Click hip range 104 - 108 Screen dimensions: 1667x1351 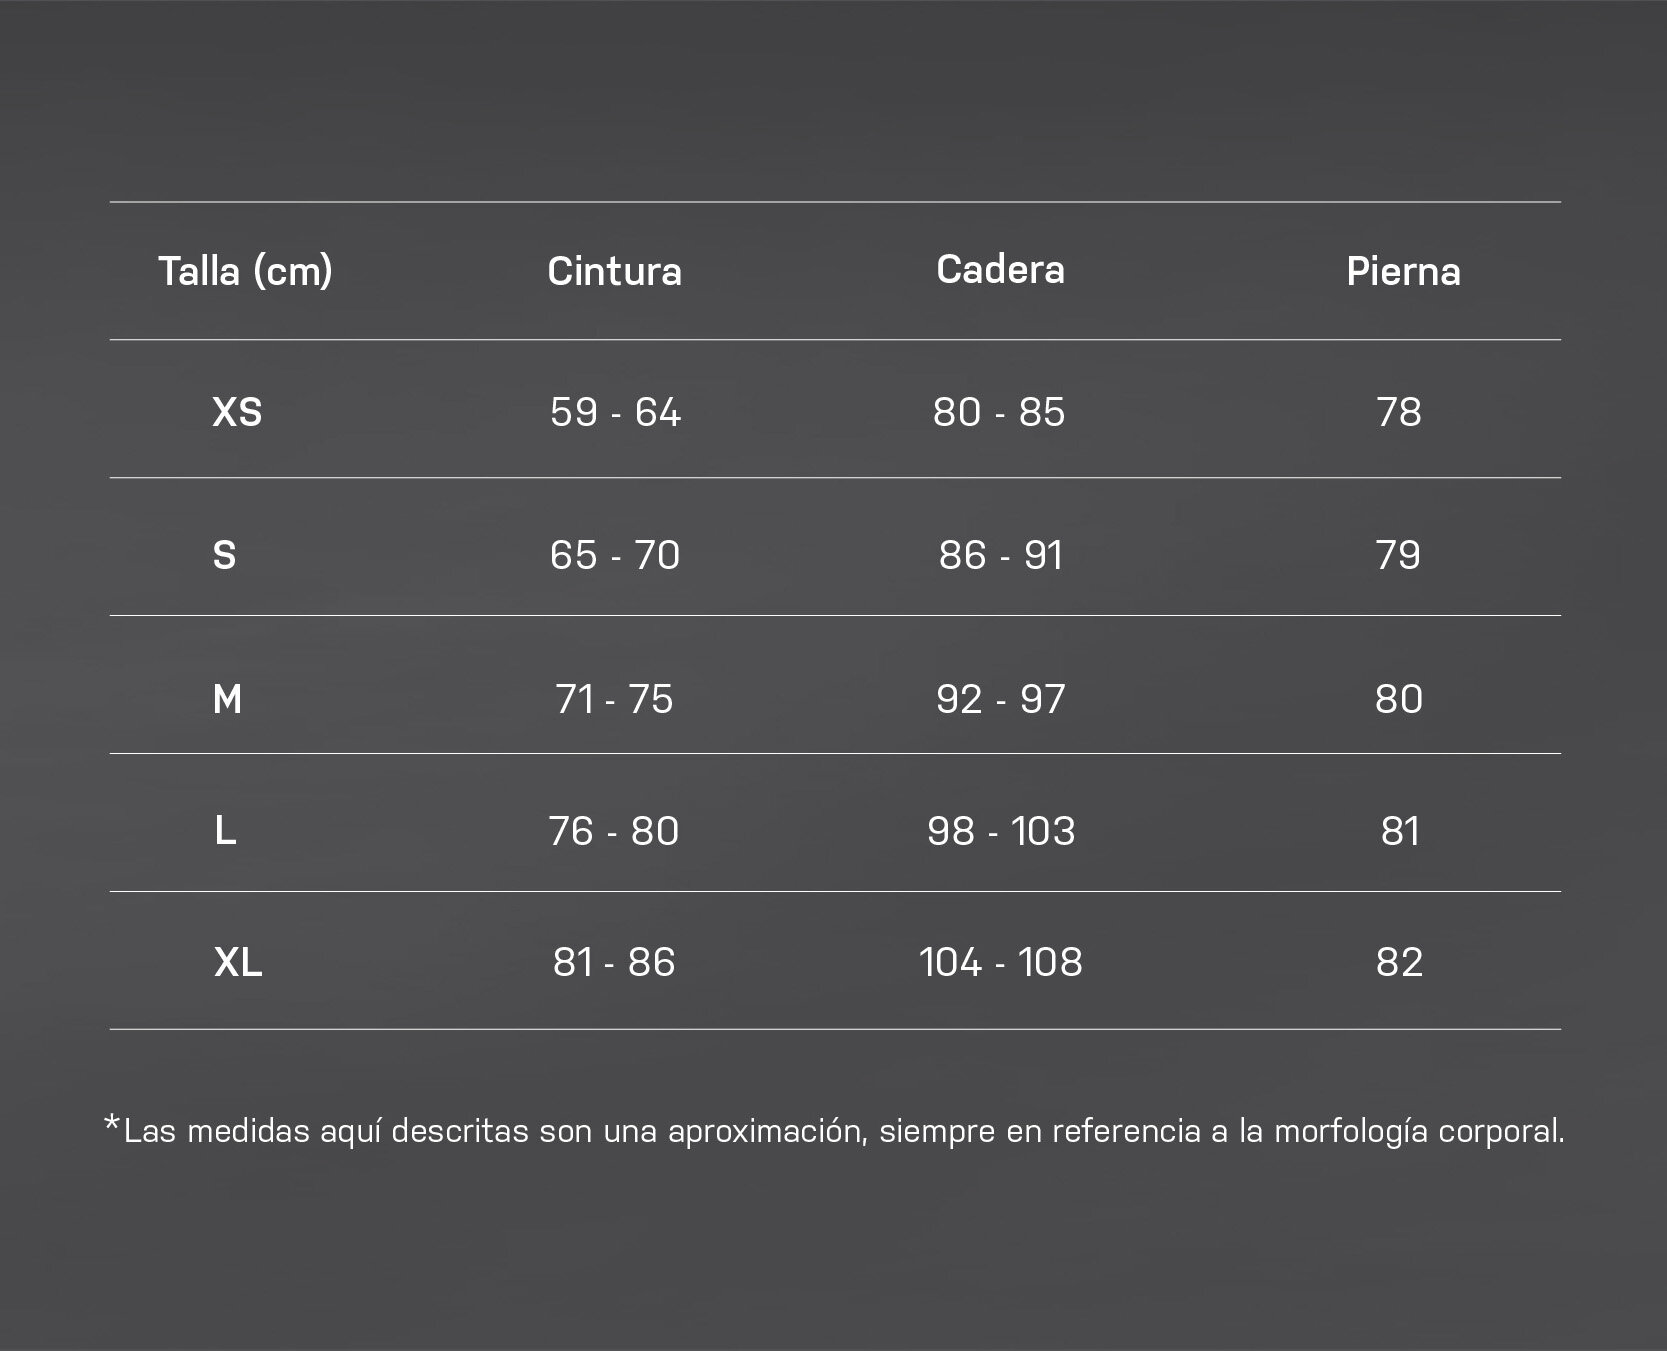pos(1000,962)
